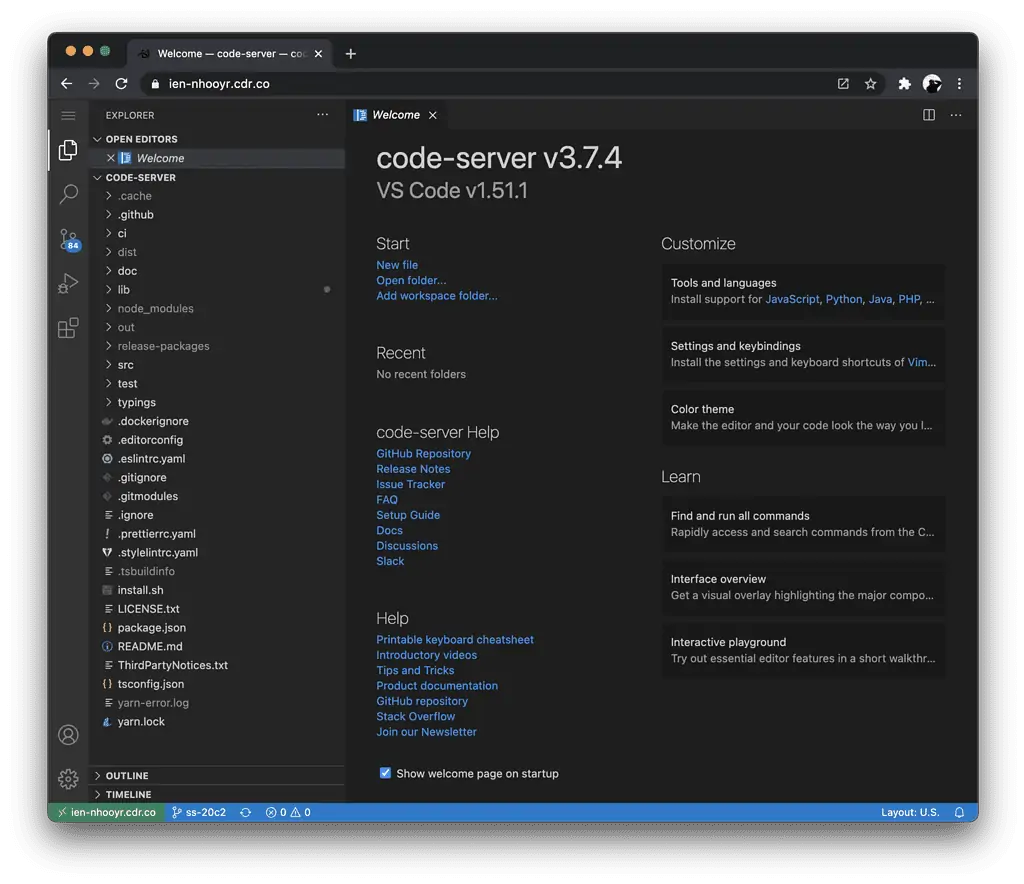The height and width of the screenshot is (884, 1024).
Task: Select the Source Control icon showing 84 changes
Action: 68,240
